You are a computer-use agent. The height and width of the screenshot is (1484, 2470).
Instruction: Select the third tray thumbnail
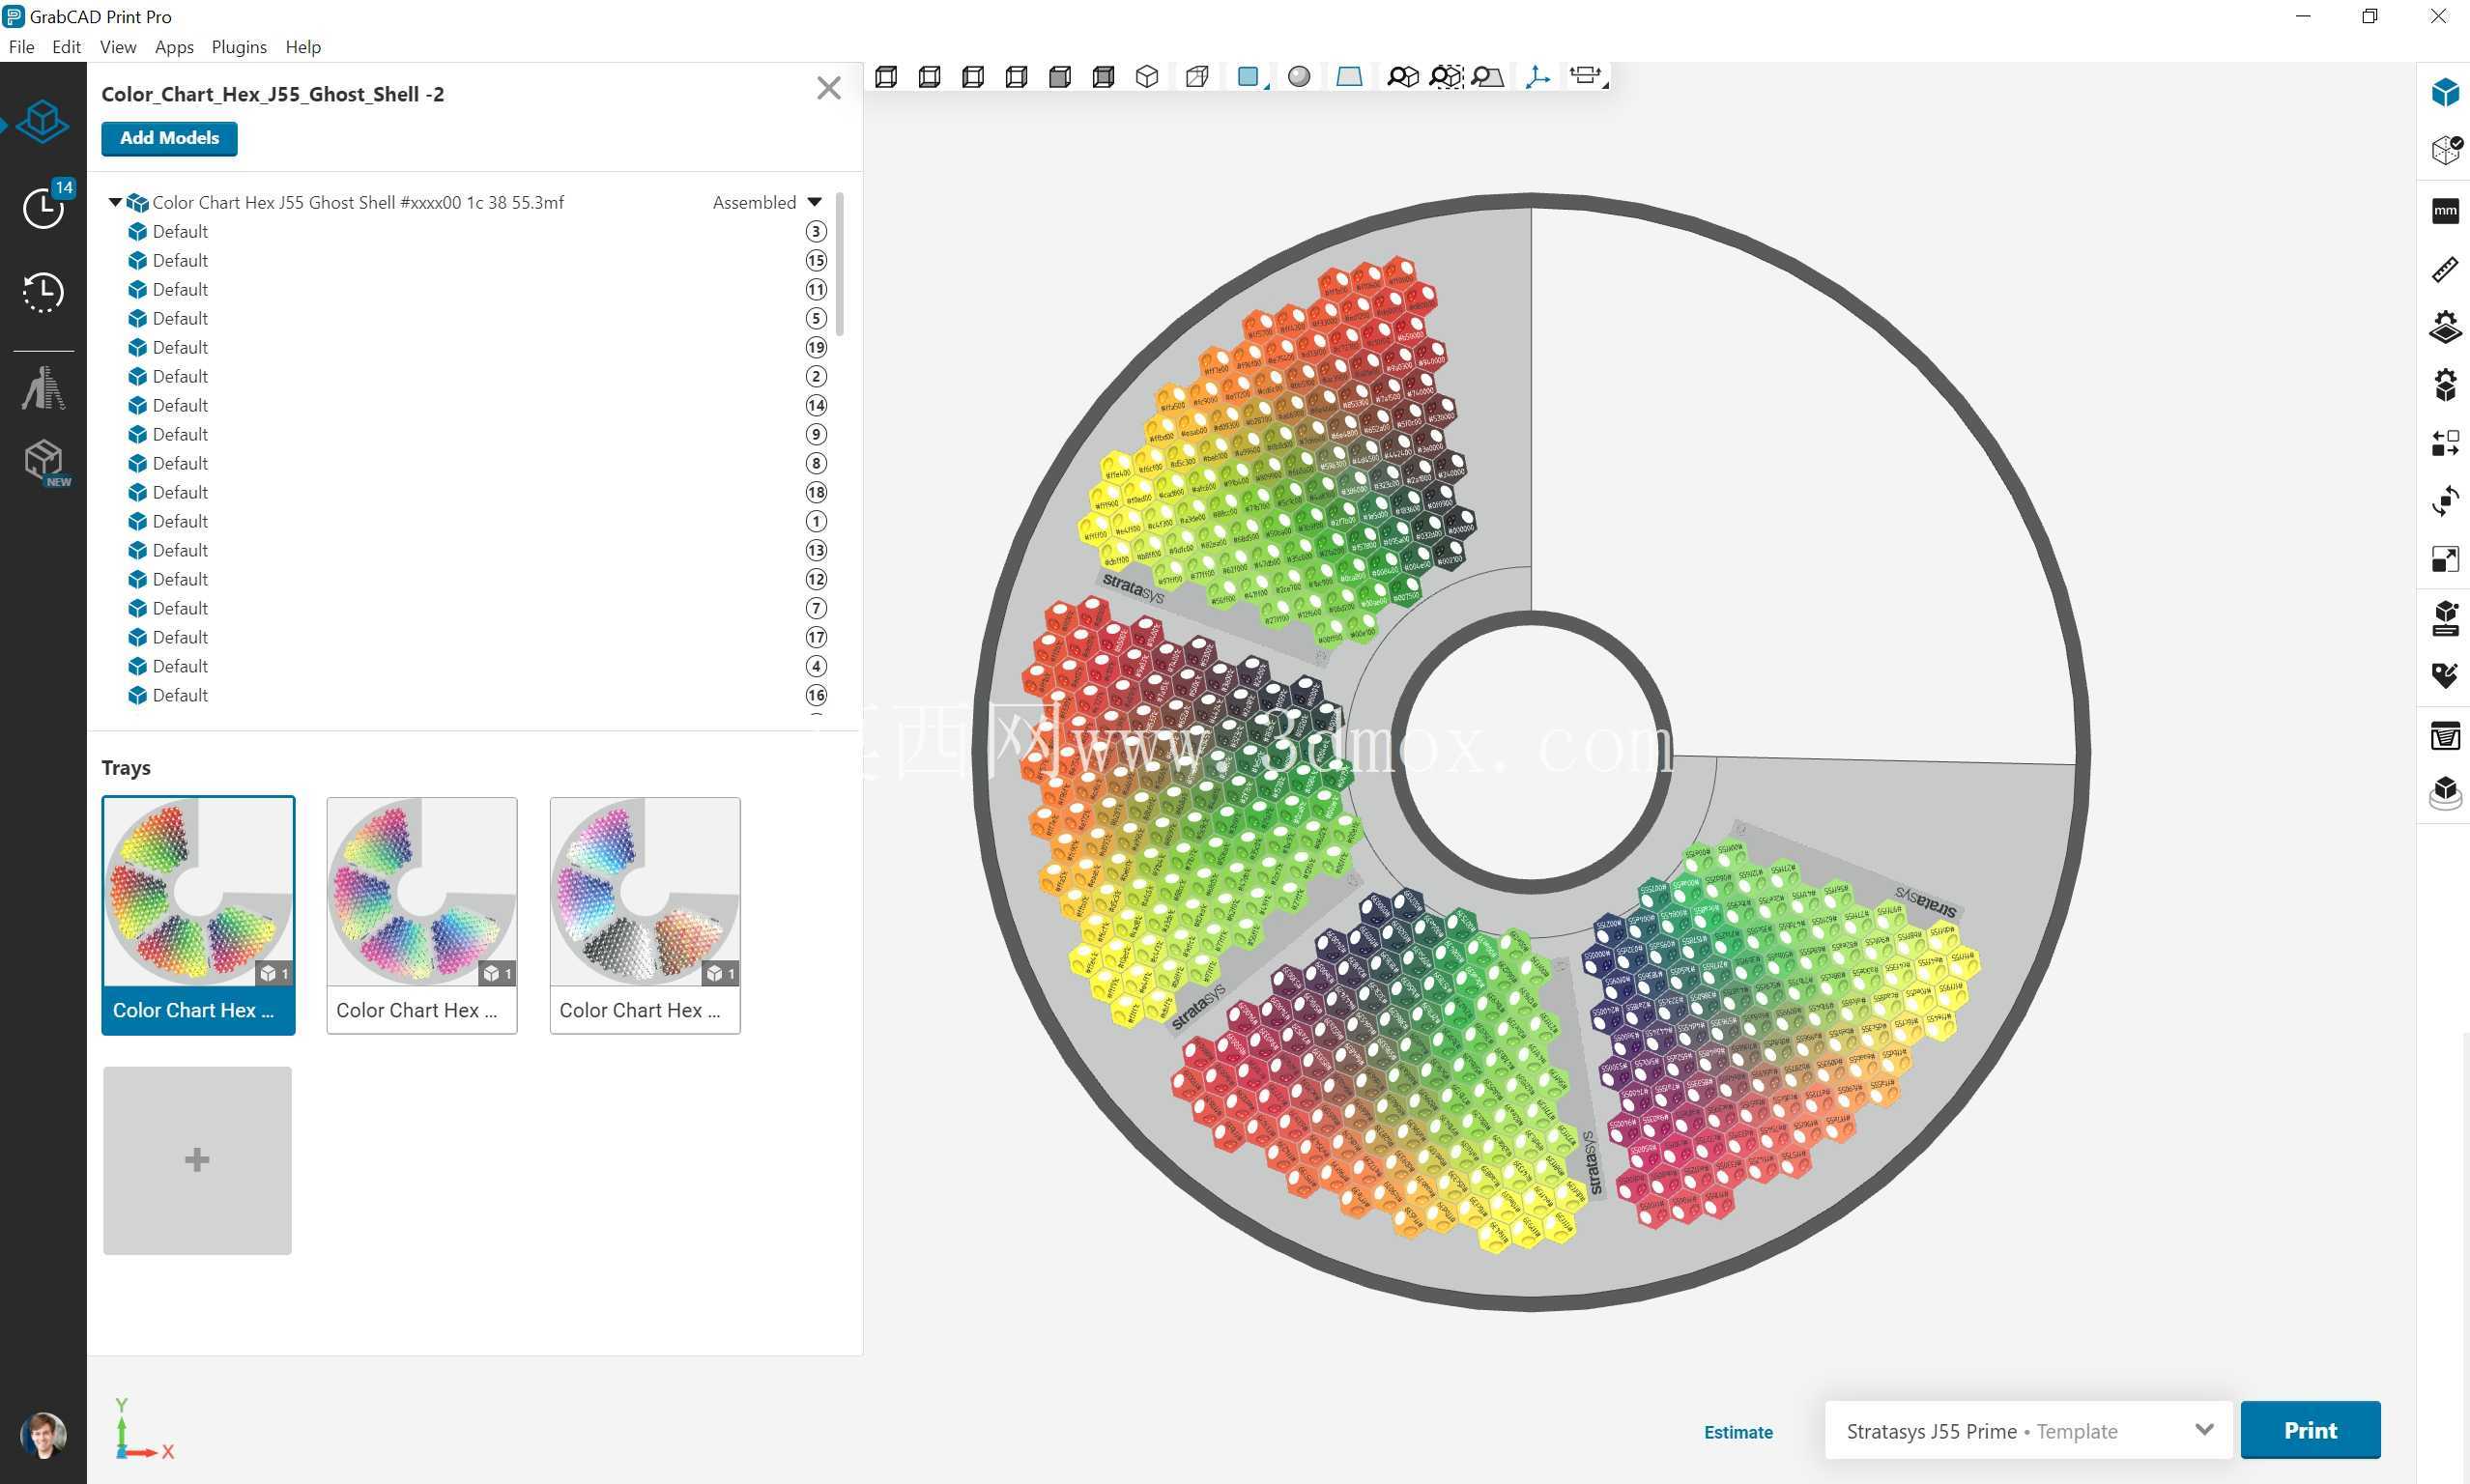tap(645, 915)
